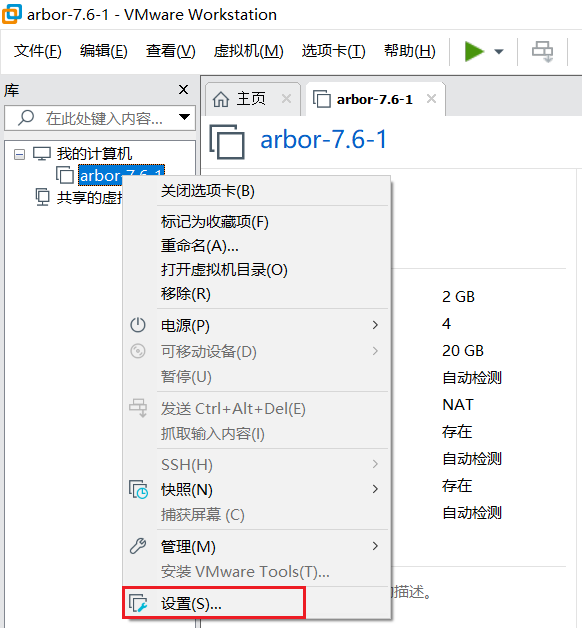This screenshot has width=582, height=628.
Task: Click the computer icon beside 我的计算机
Action: click(42, 154)
